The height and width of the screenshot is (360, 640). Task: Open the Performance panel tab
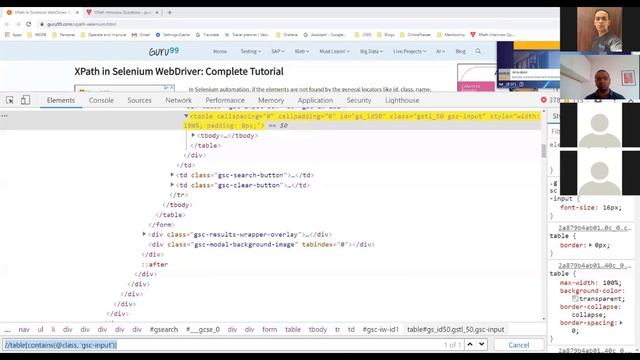point(225,100)
